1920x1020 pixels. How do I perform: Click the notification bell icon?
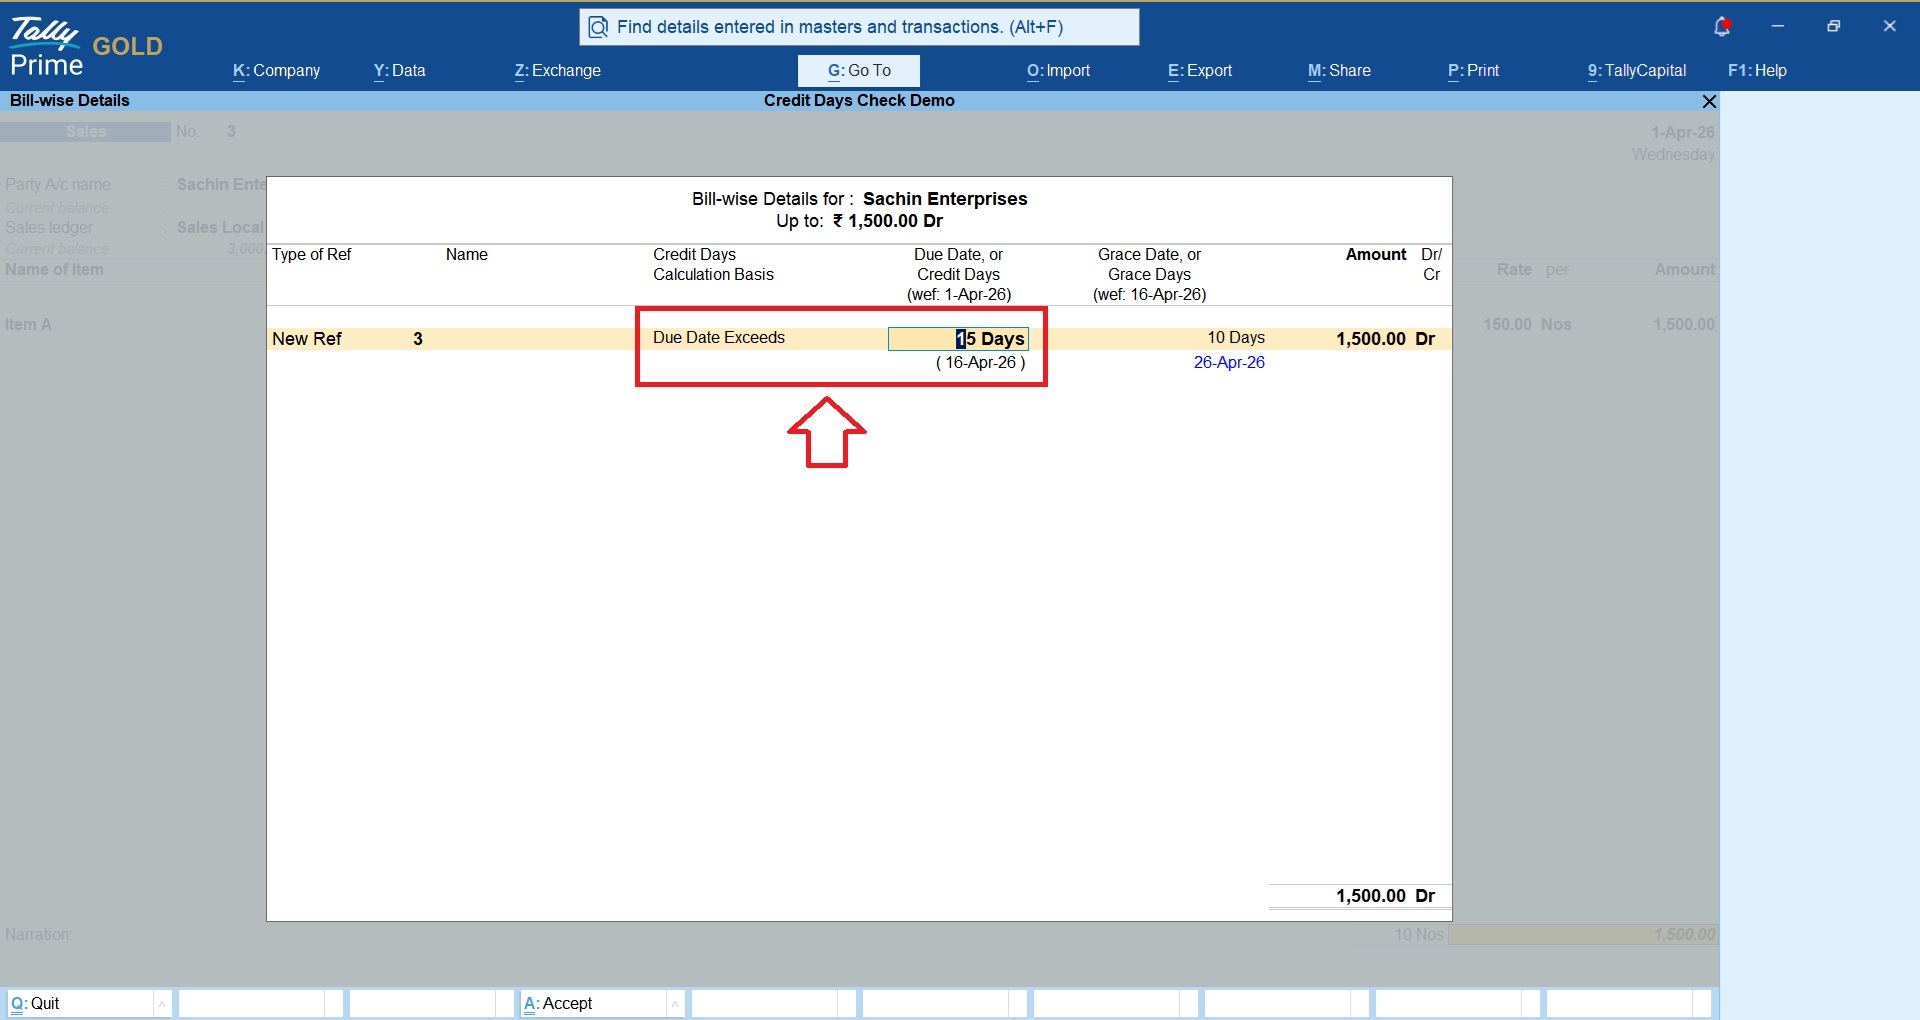coord(1721,27)
